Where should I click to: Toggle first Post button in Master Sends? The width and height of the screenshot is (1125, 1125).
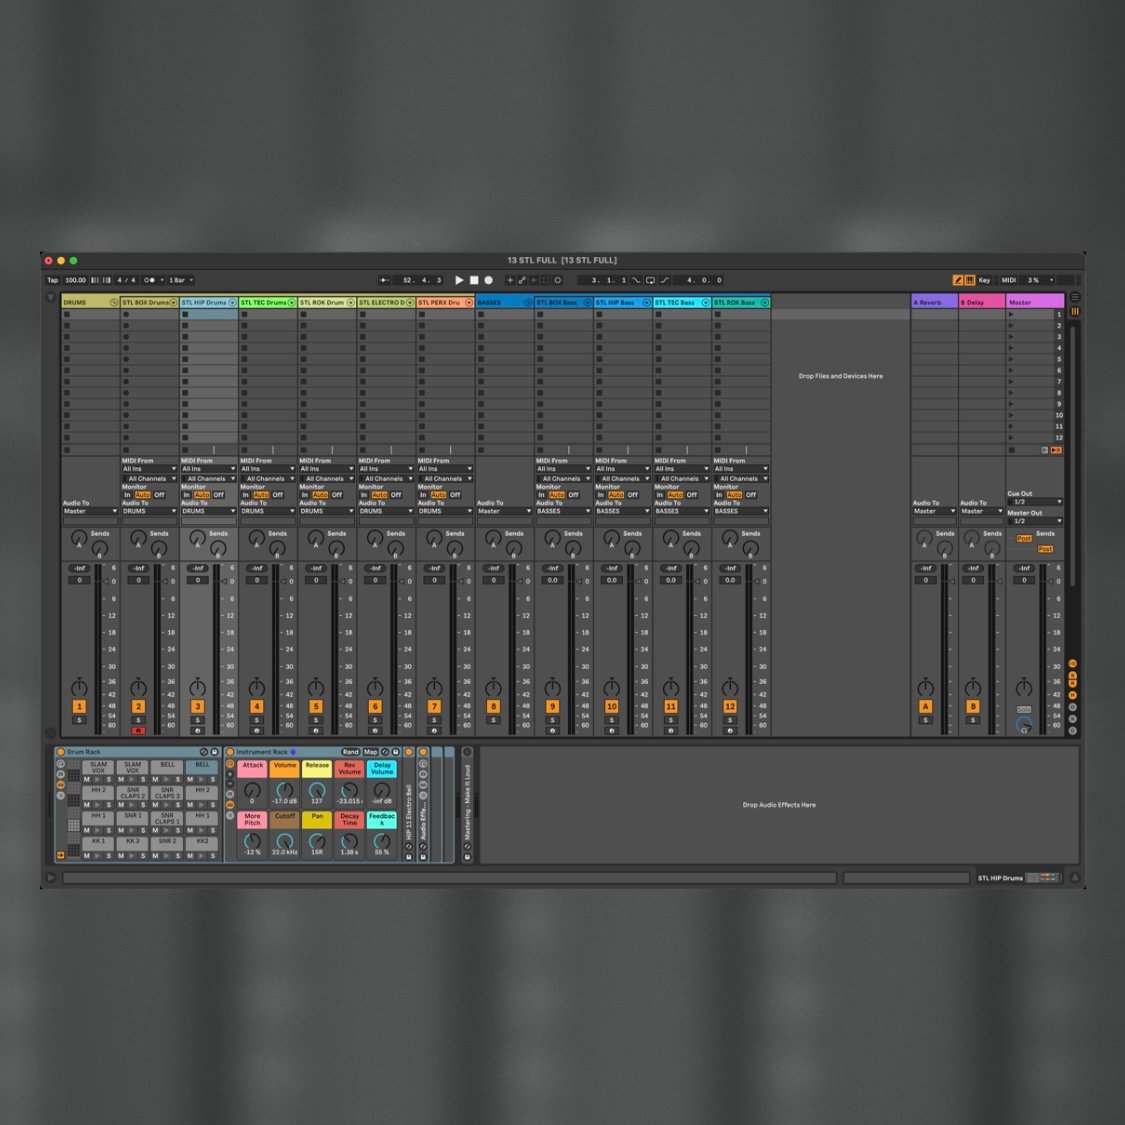(x=1024, y=538)
